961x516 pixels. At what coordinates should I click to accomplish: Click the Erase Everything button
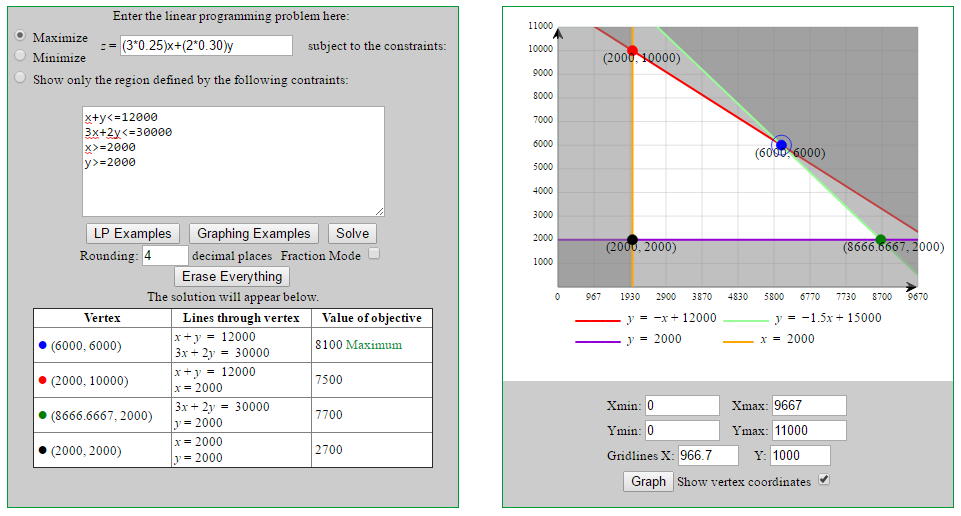232,276
